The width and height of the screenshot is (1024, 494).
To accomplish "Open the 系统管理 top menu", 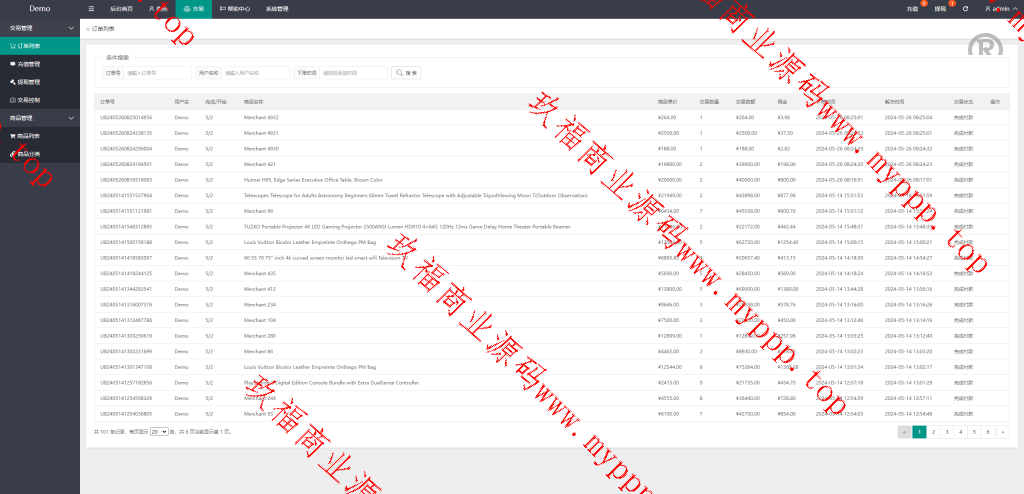I will pyautogui.click(x=277, y=8).
